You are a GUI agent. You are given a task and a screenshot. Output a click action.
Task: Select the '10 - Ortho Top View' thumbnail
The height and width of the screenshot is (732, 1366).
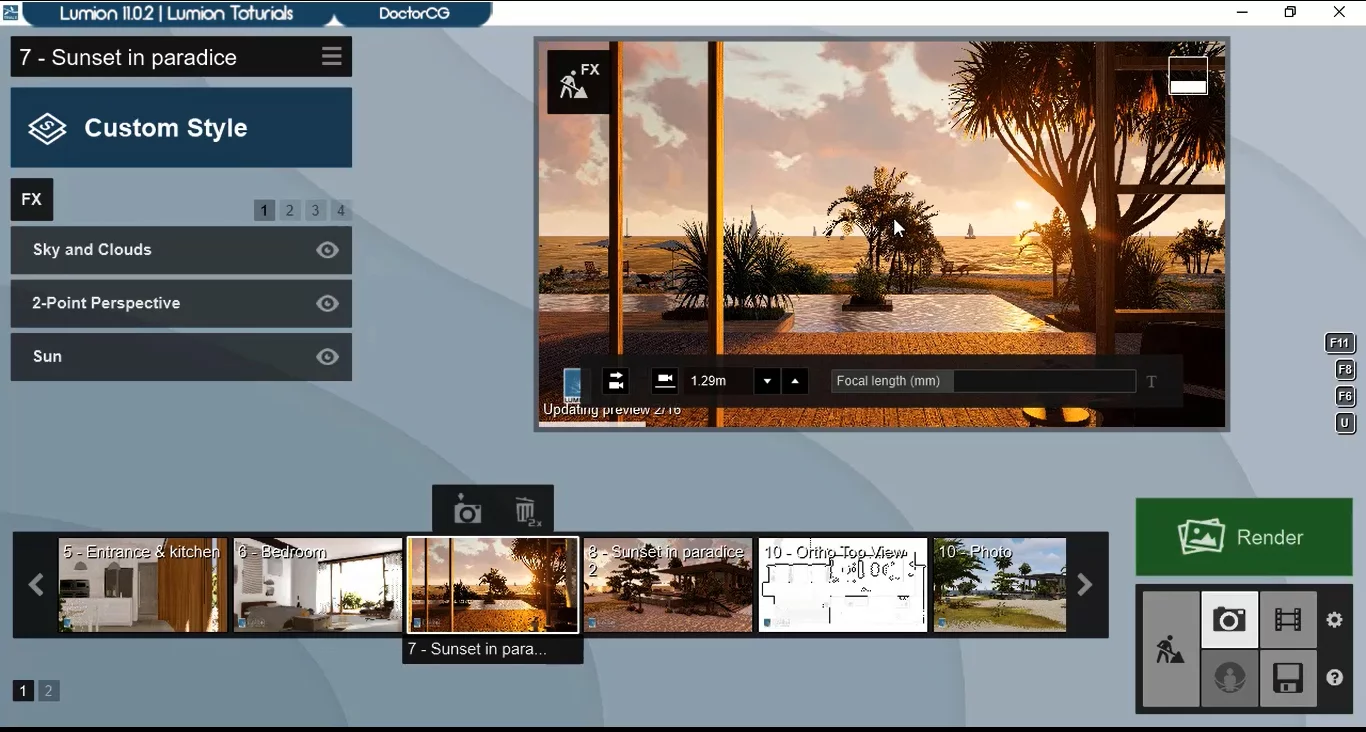(x=843, y=585)
